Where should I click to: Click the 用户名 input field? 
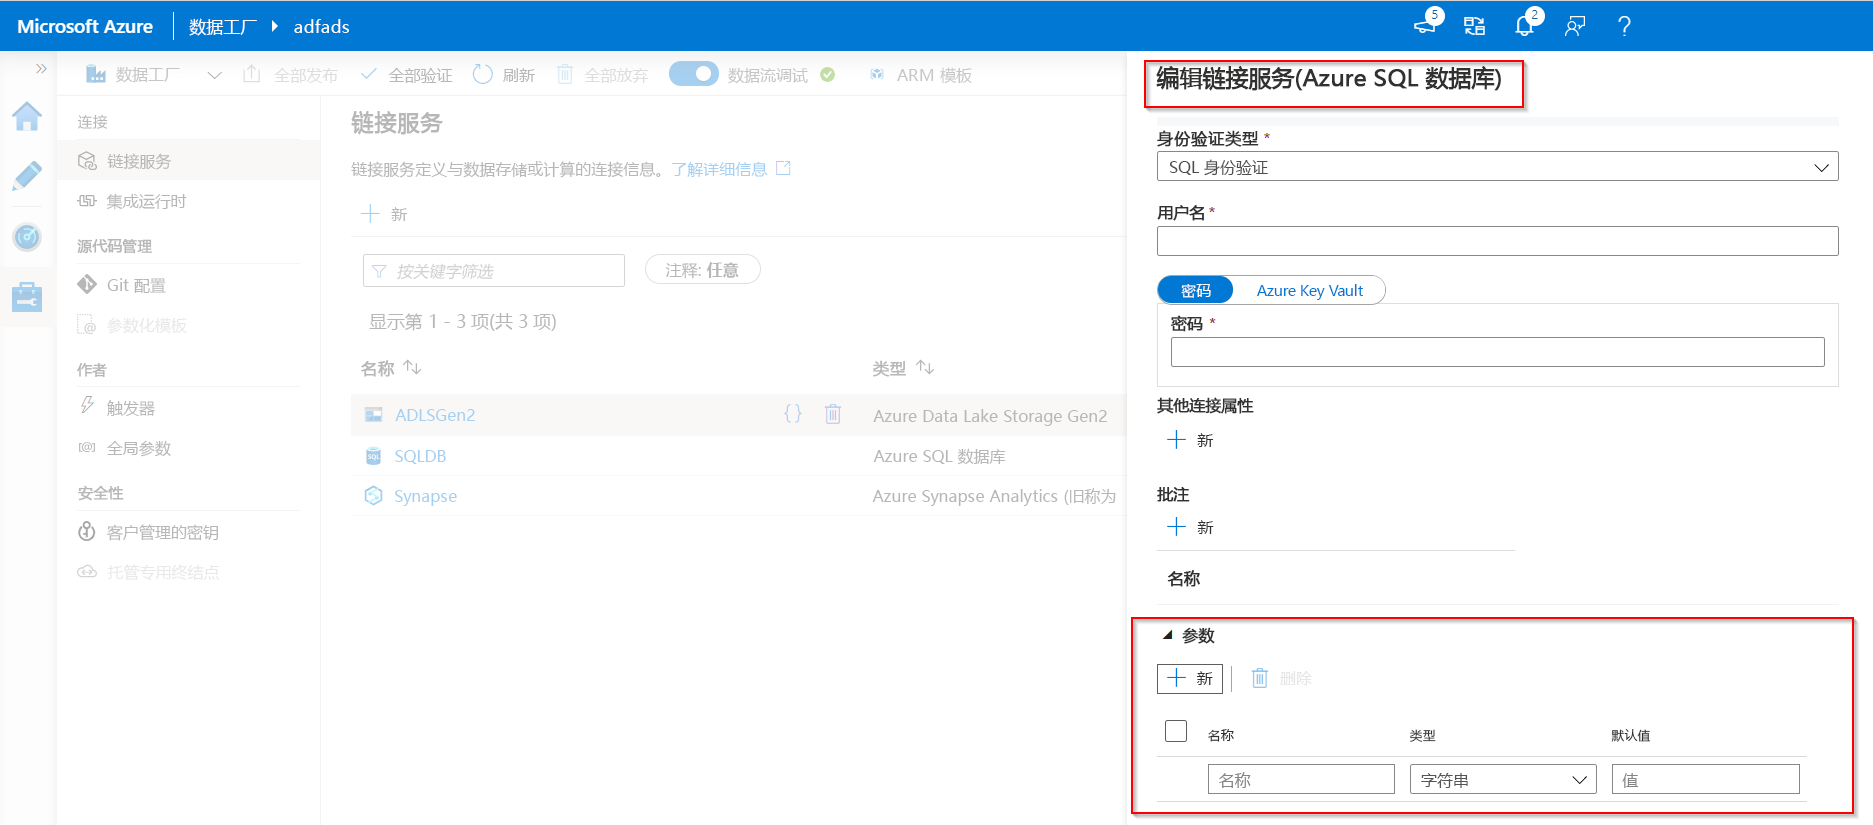point(1497,241)
